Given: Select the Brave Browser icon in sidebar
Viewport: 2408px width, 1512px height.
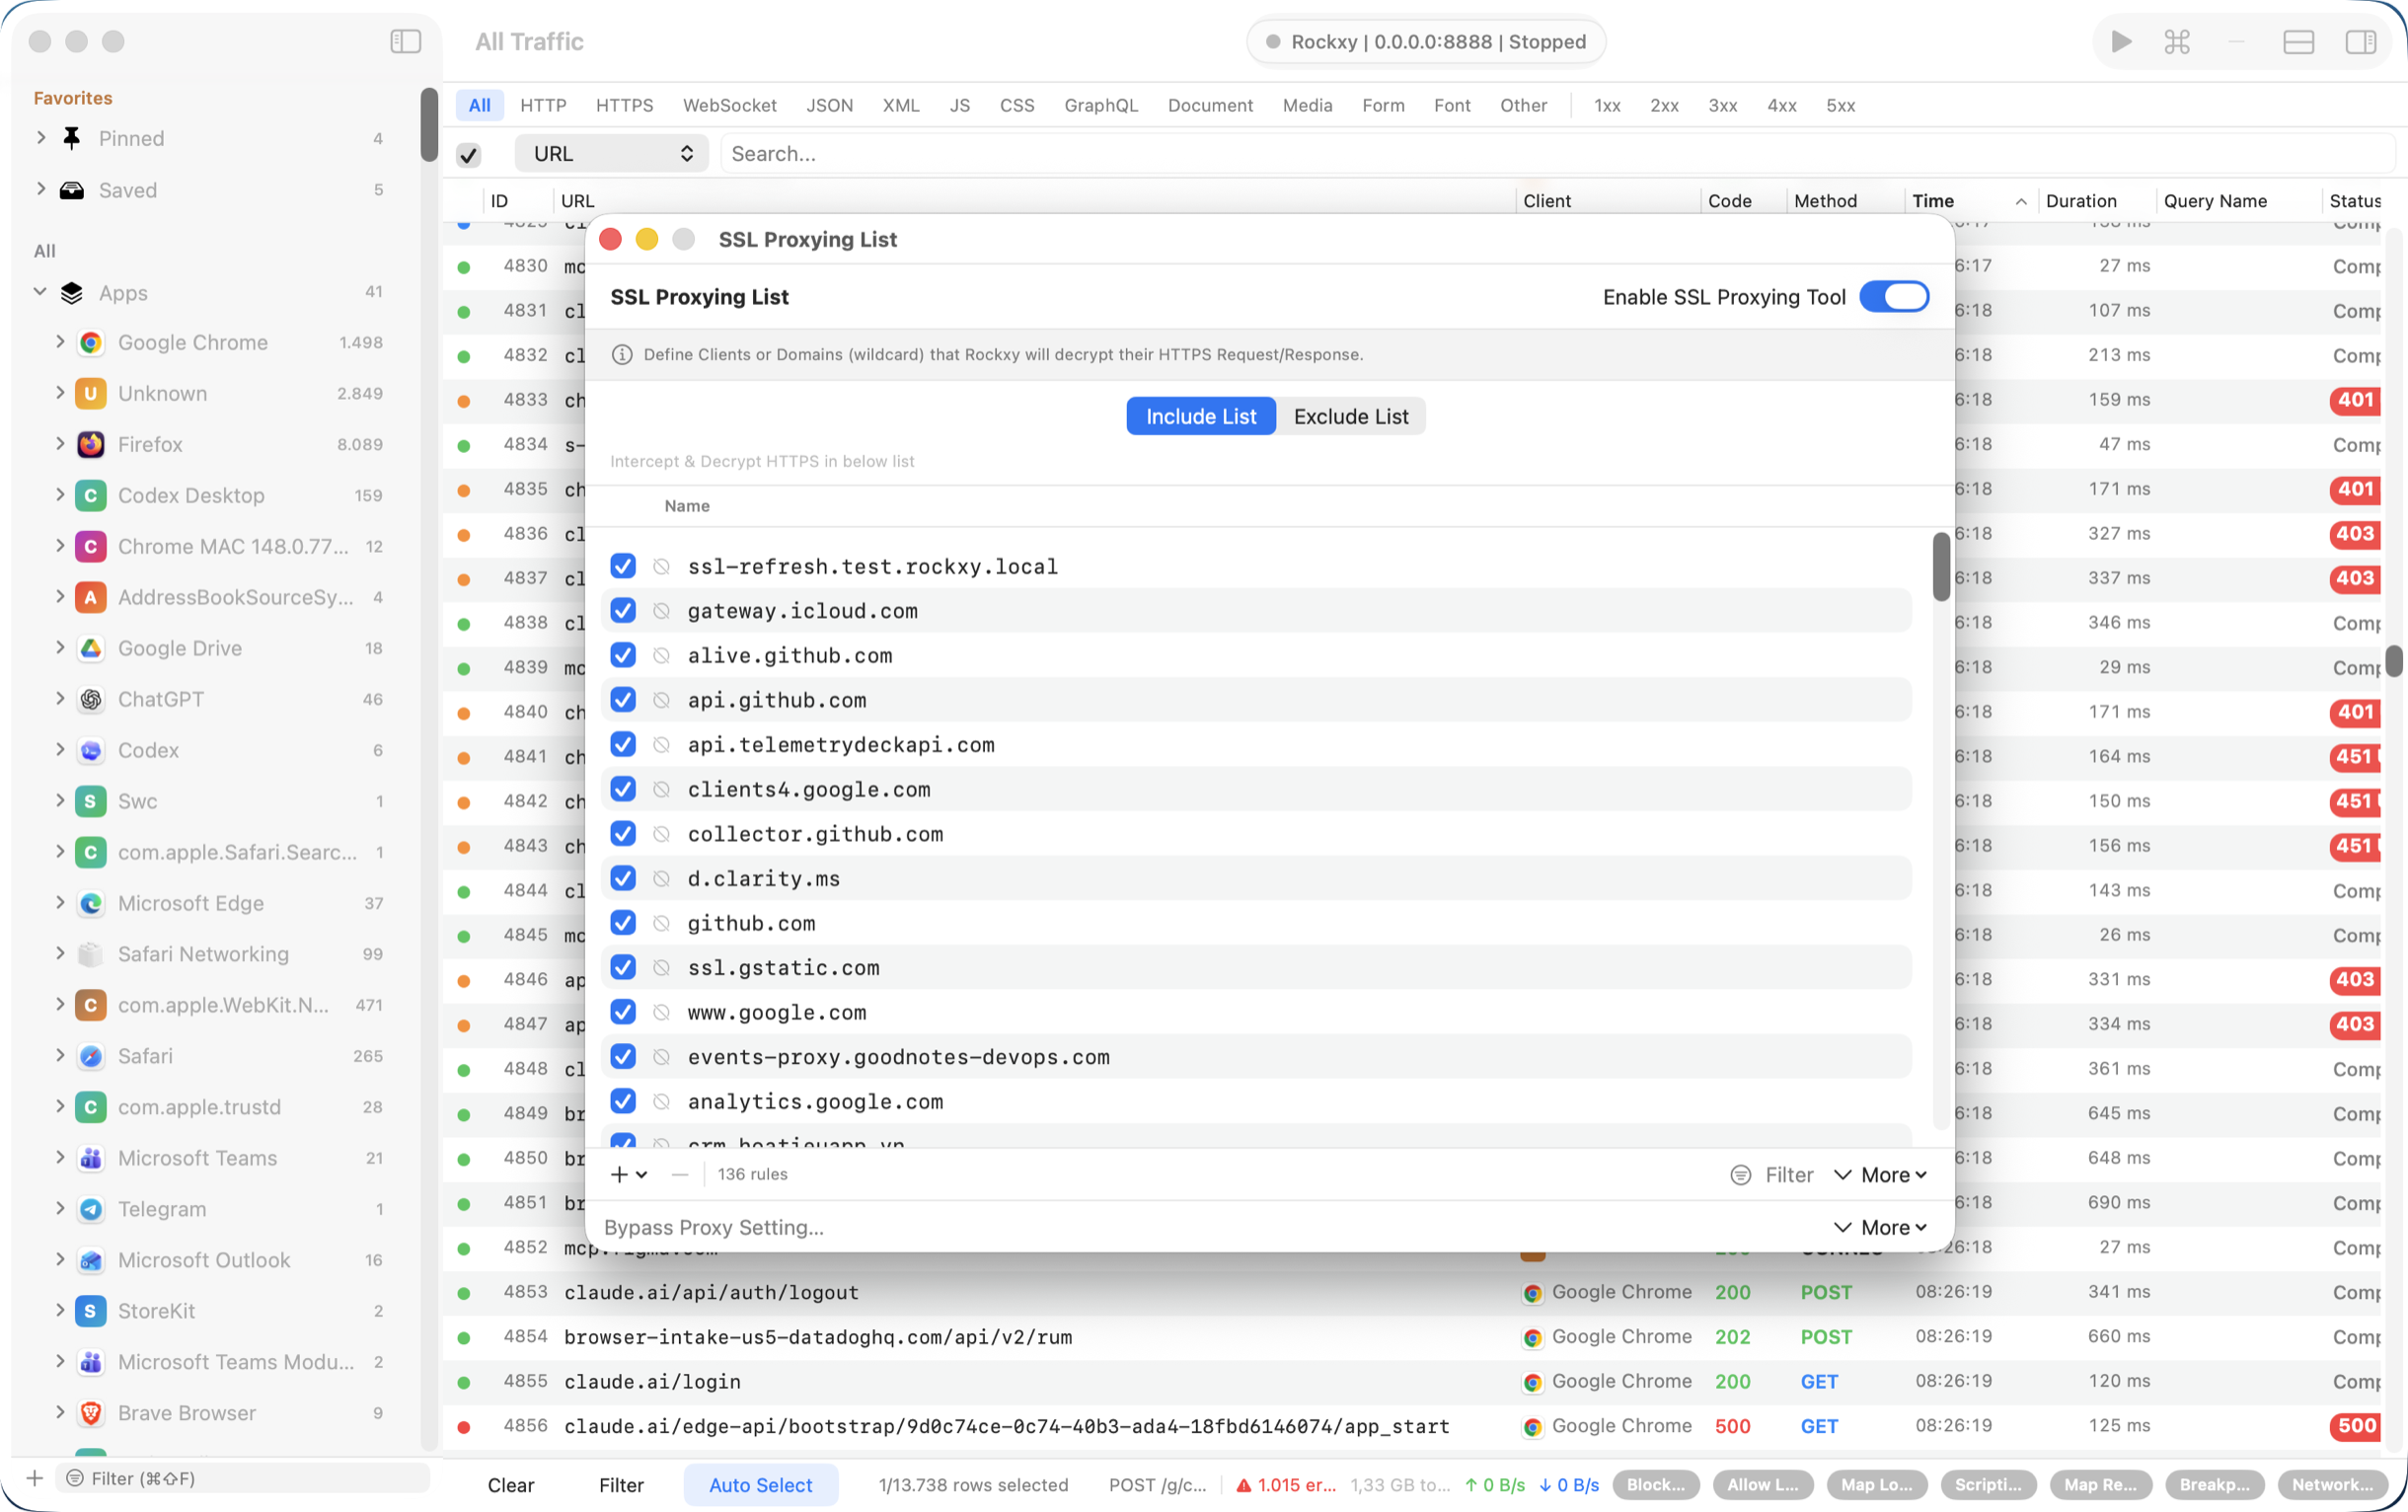Looking at the screenshot, I should click(90, 1414).
